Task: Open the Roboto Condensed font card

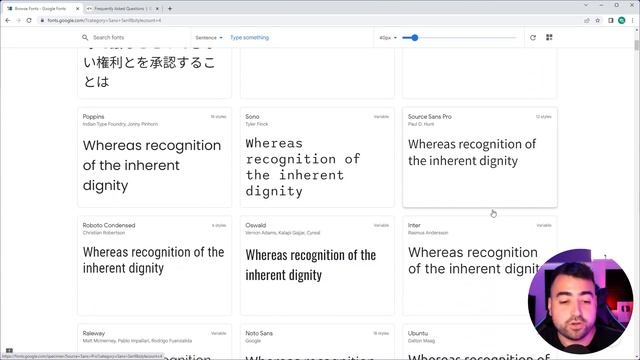Action: pos(154,265)
